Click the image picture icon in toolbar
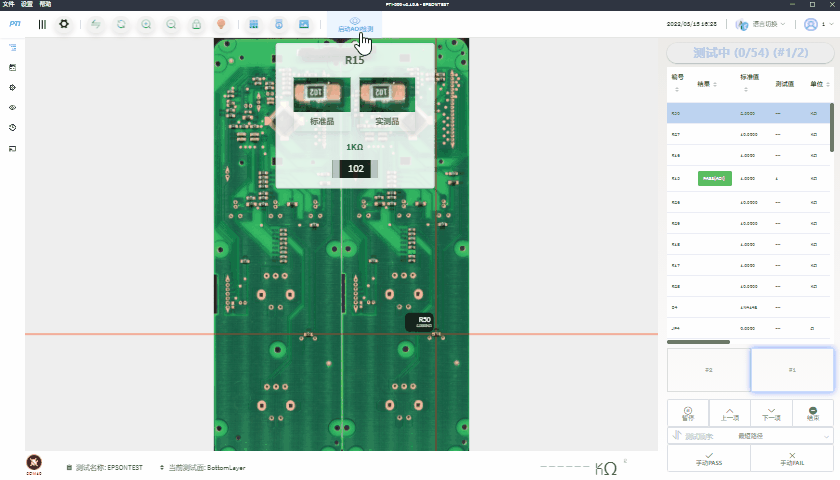 click(x=304, y=24)
